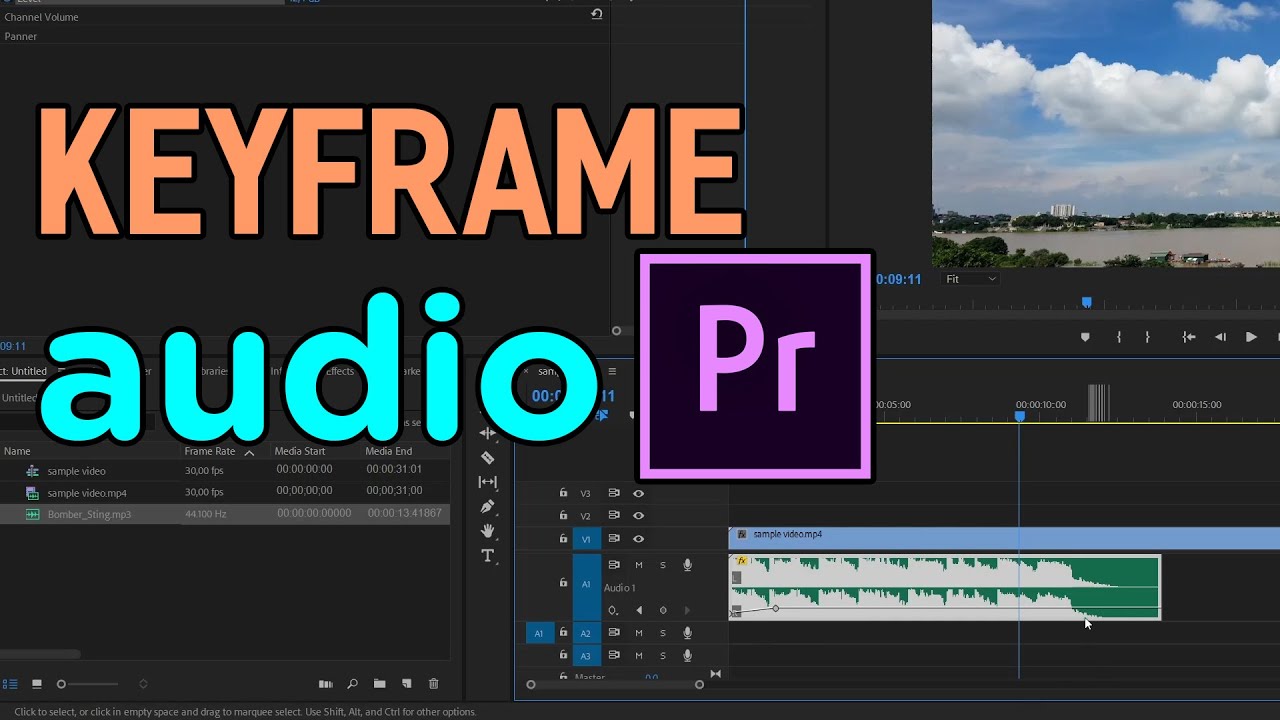Switch Project panel to List View

click(x=10, y=684)
